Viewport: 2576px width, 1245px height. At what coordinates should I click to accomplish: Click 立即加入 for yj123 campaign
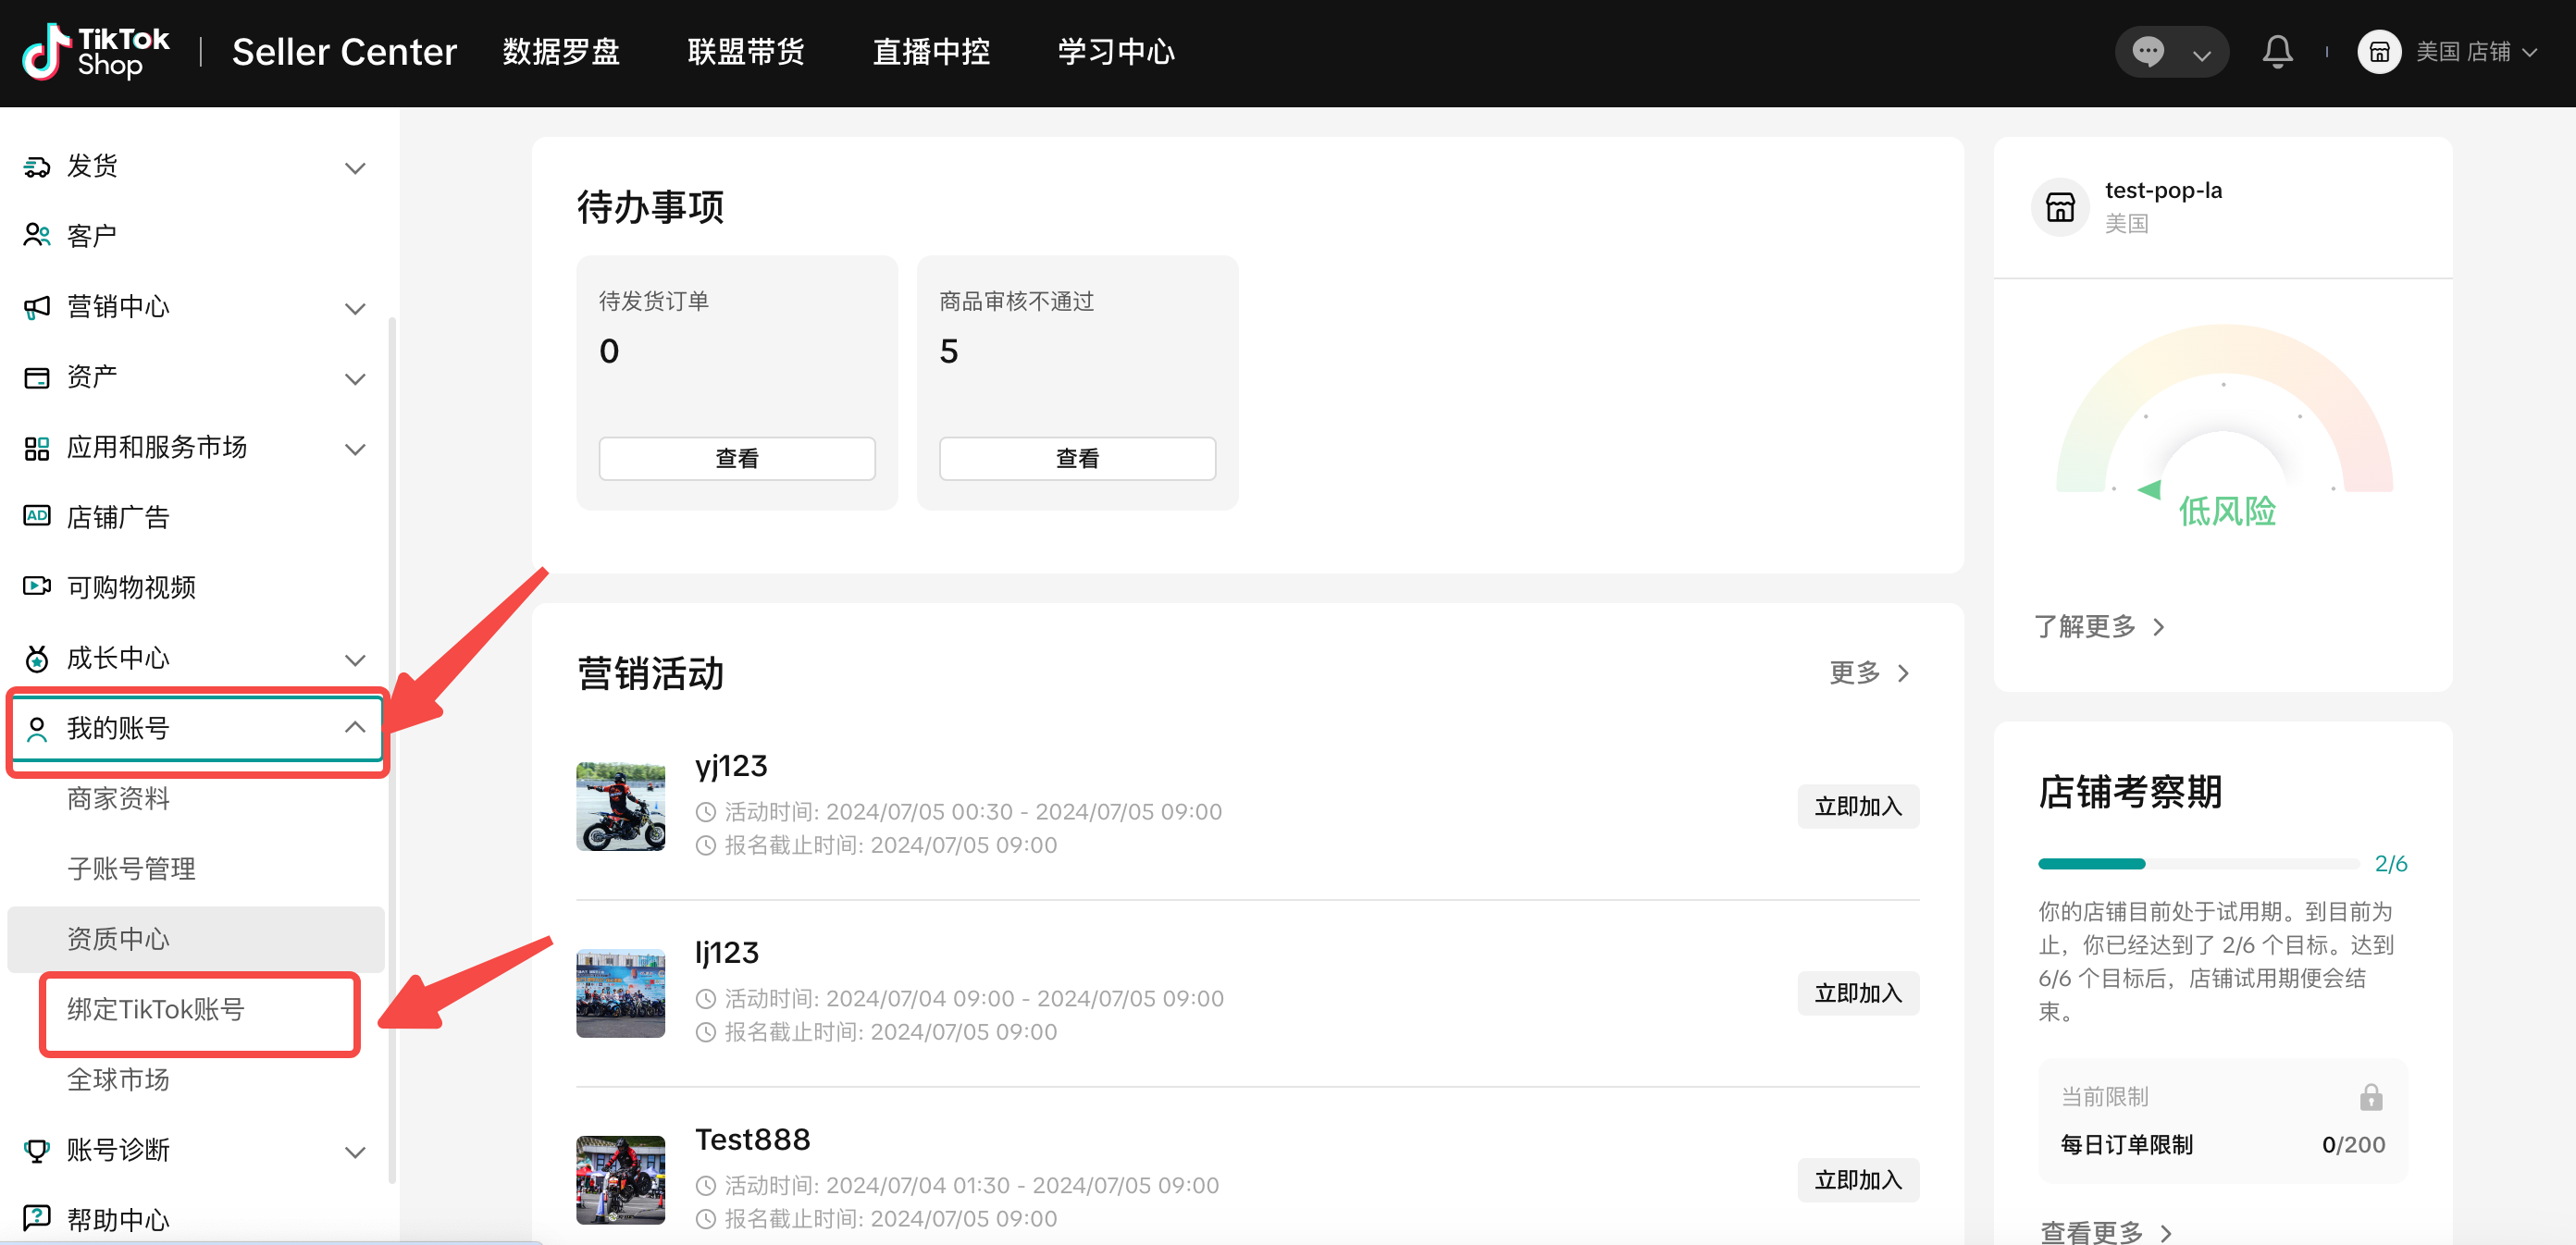(x=1857, y=806)
